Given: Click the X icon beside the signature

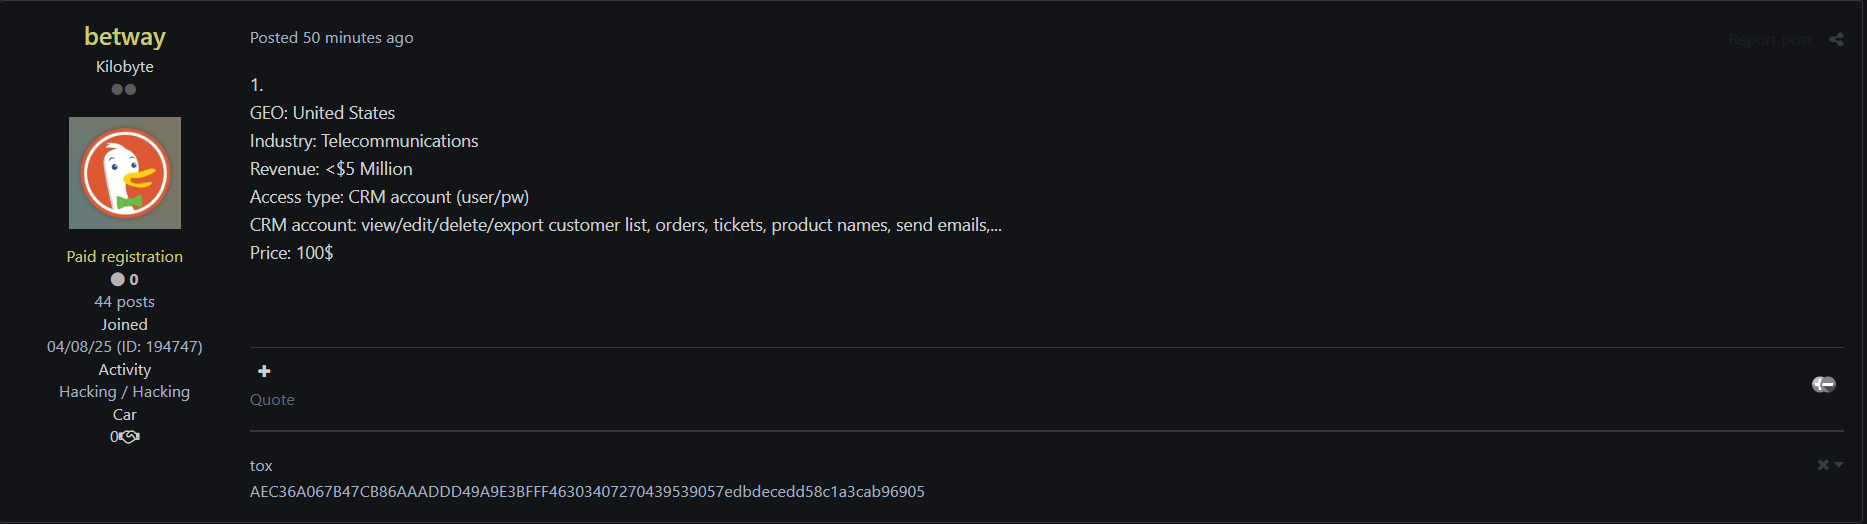Looking at the screenshot, I should click(x=1823, y=465).
